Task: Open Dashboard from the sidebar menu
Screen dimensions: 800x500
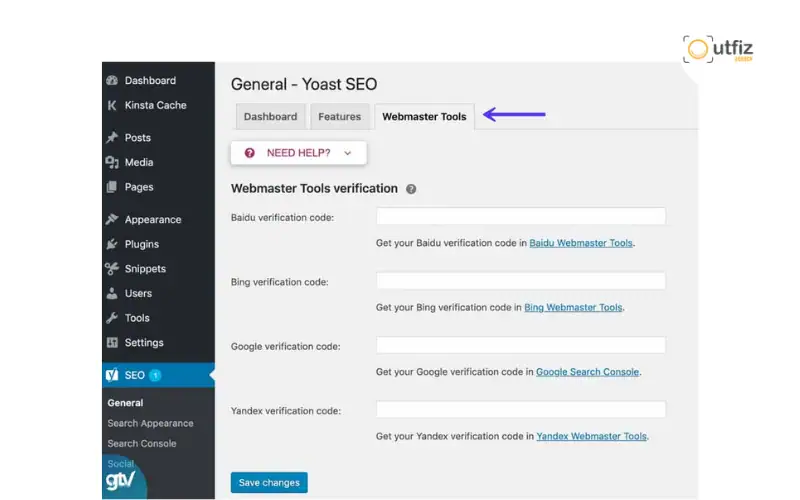Action: (151, 81)
